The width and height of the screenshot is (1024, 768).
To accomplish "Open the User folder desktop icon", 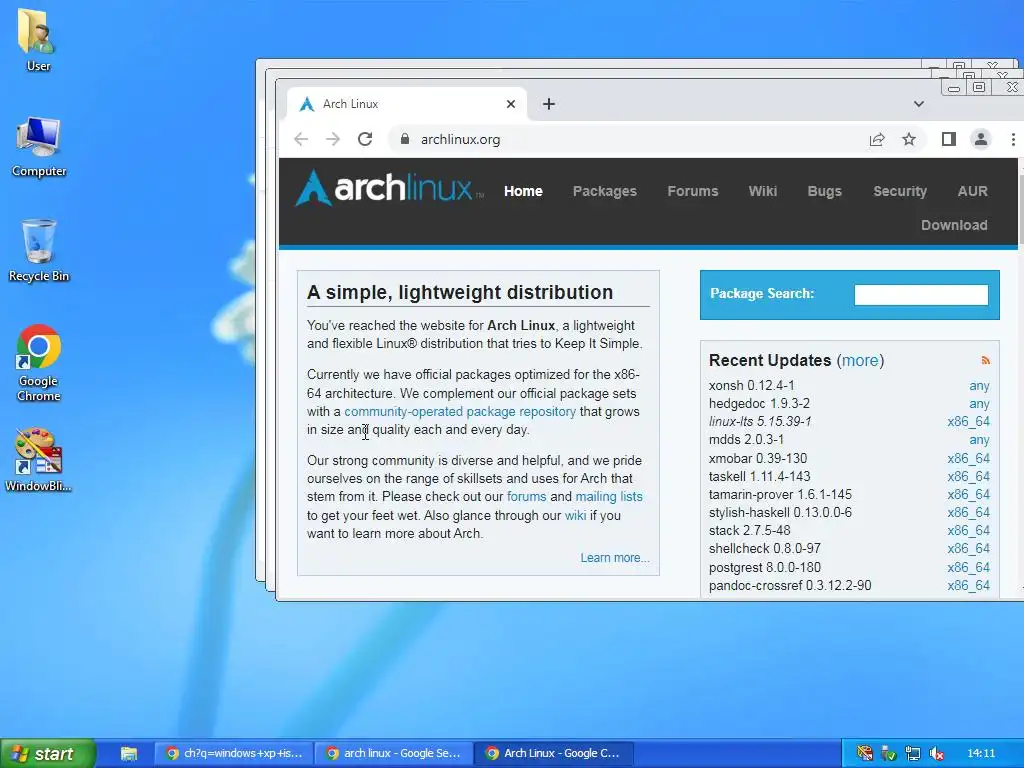I will [x=38, y=39].
